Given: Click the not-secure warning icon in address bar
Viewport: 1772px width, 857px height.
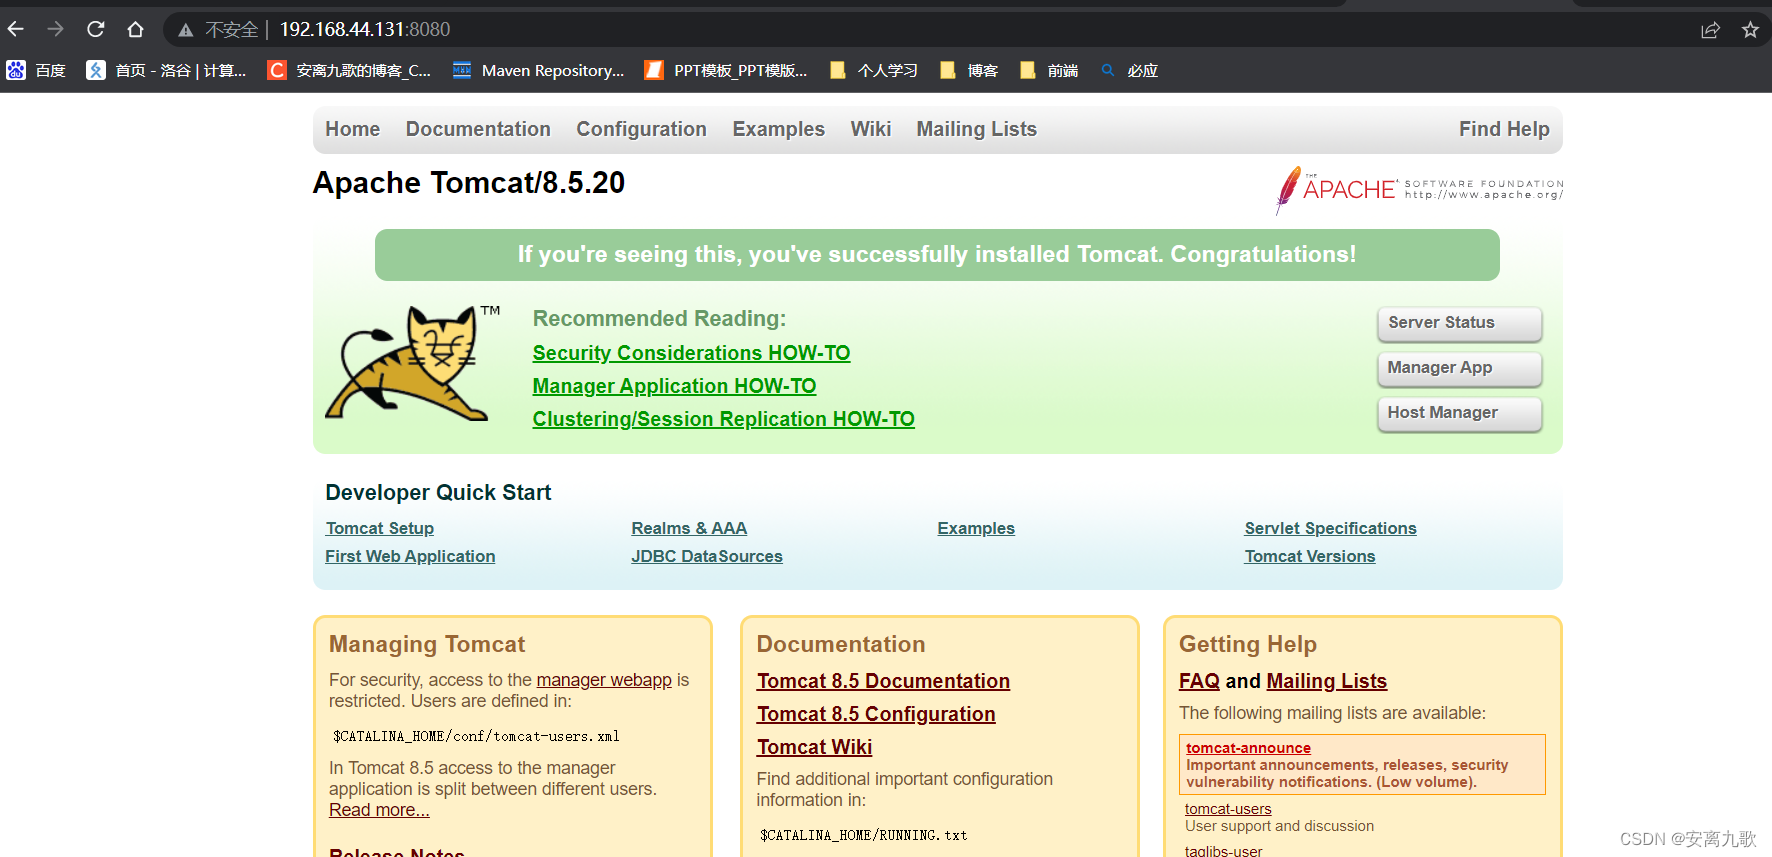Looking at the screenshot, I should click(186, 30).
